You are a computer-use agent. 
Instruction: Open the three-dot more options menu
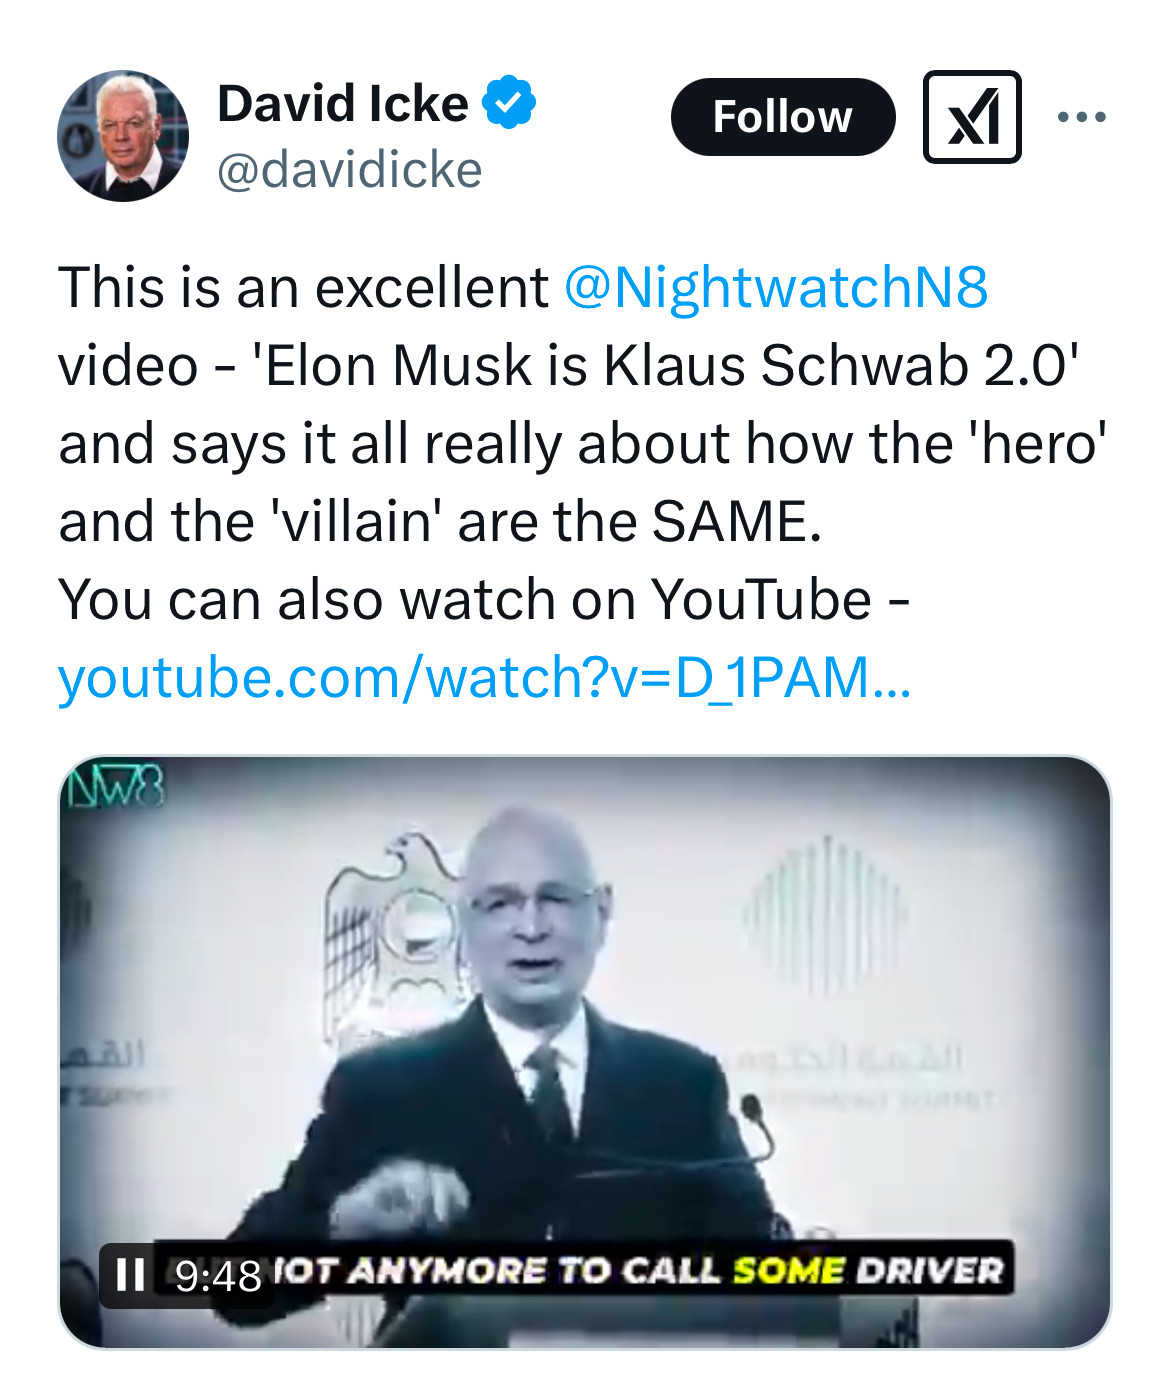[x=1082, y=117]
